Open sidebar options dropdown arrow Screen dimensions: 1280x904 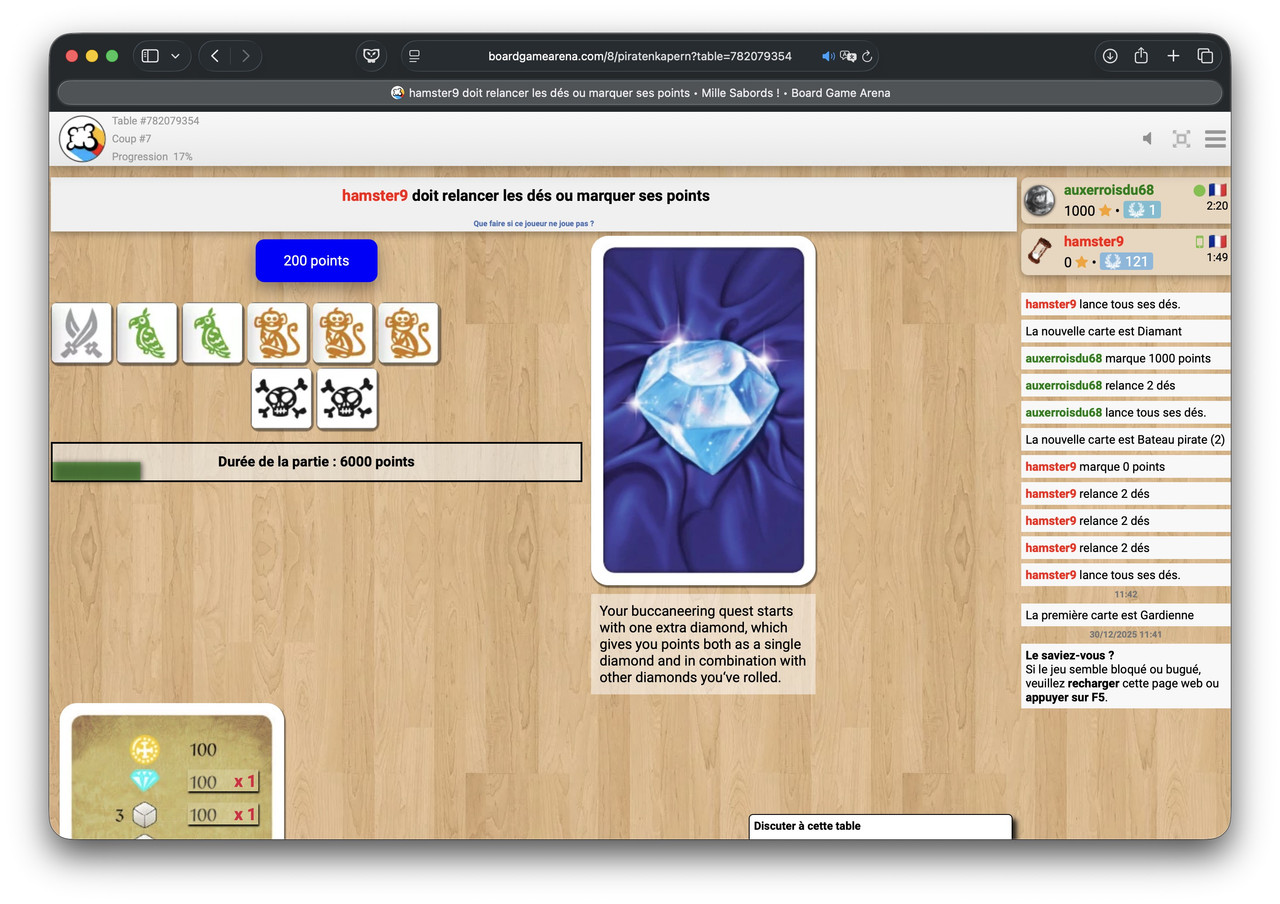click(175, 56)
